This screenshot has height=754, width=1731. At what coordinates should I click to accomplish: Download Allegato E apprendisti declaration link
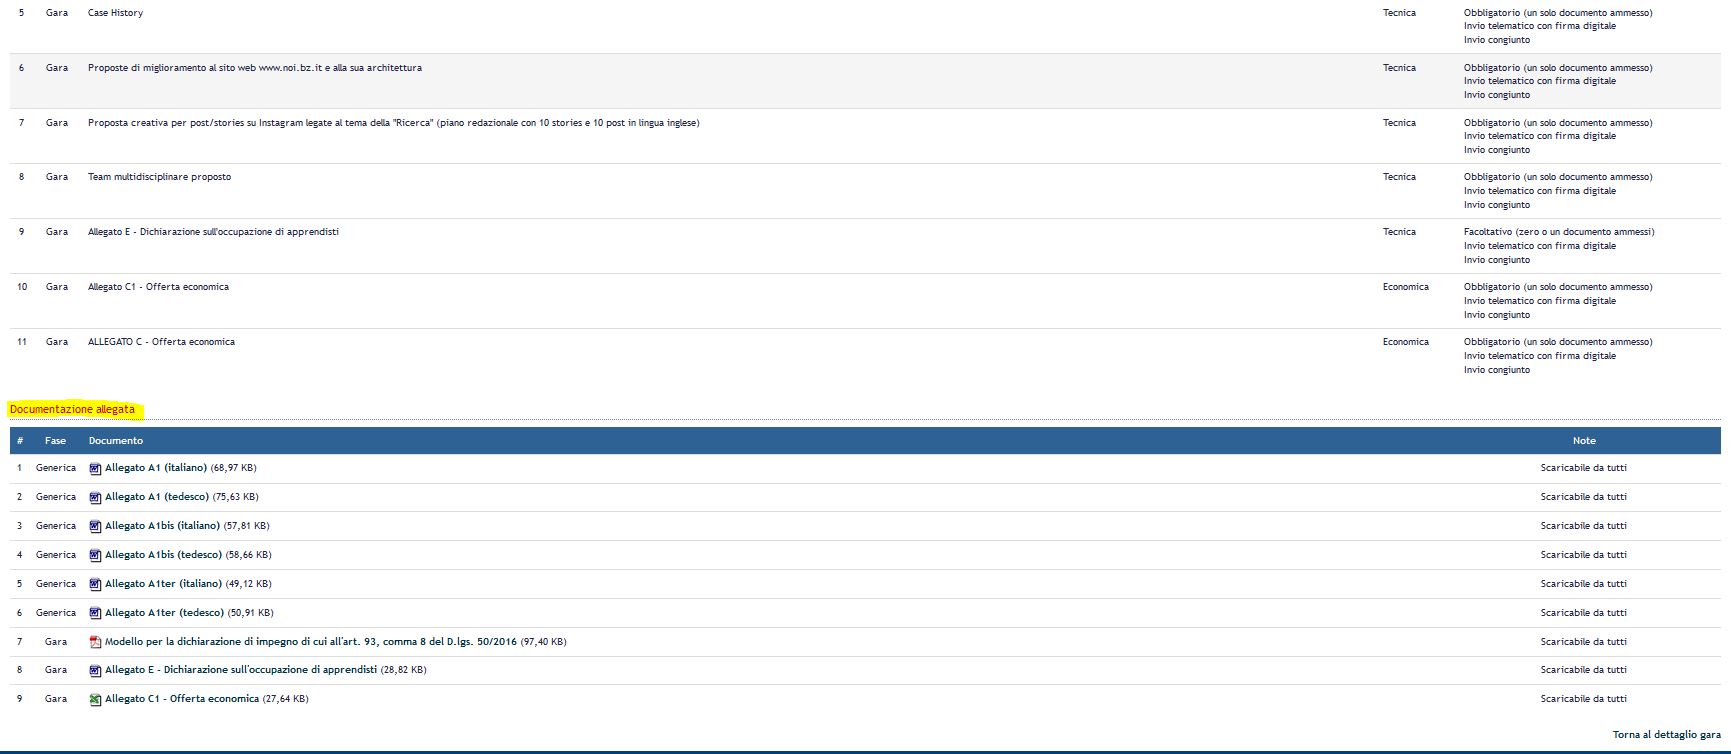[x=240, y=670]
